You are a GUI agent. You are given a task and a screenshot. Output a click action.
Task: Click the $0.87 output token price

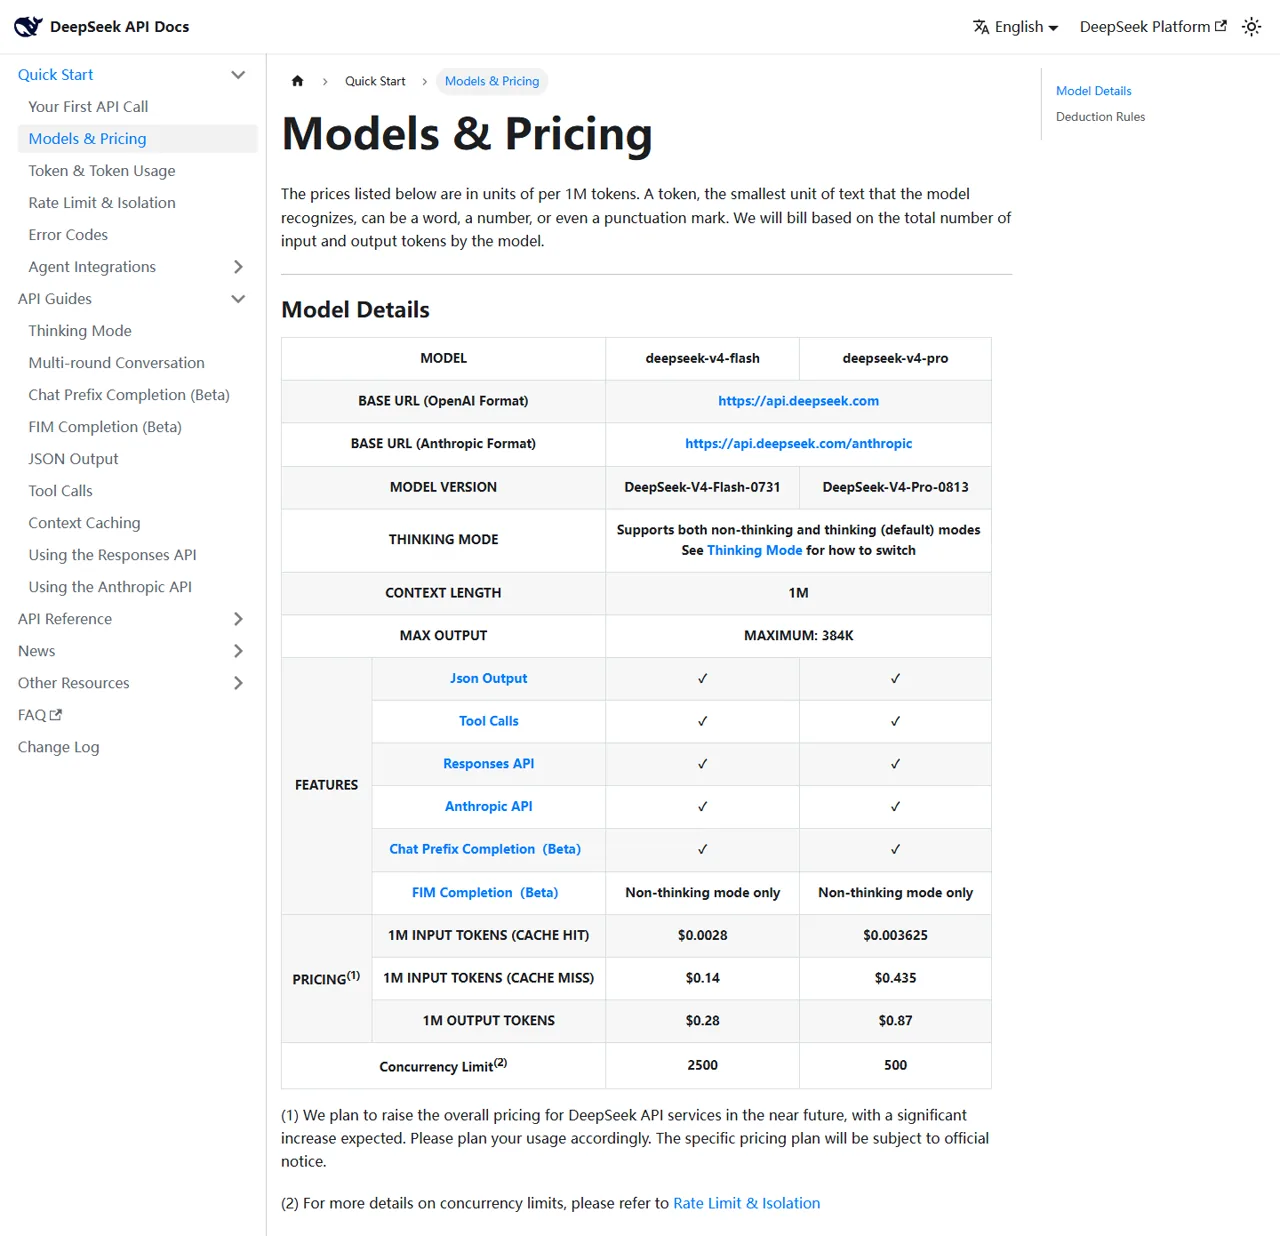click(x=895, y=1021)
